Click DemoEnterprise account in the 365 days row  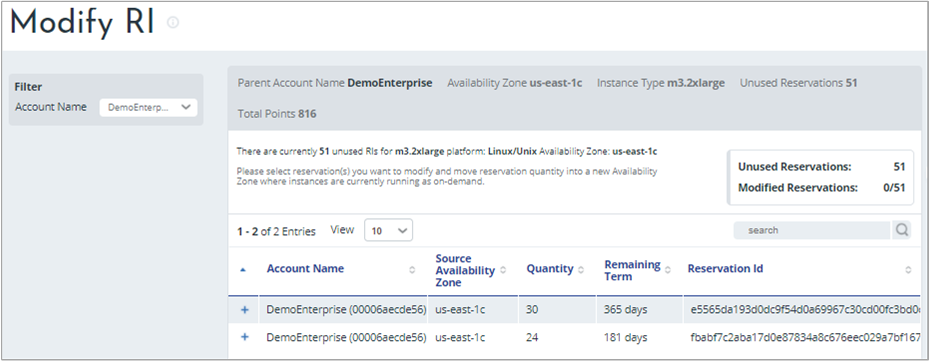[346, 309]
